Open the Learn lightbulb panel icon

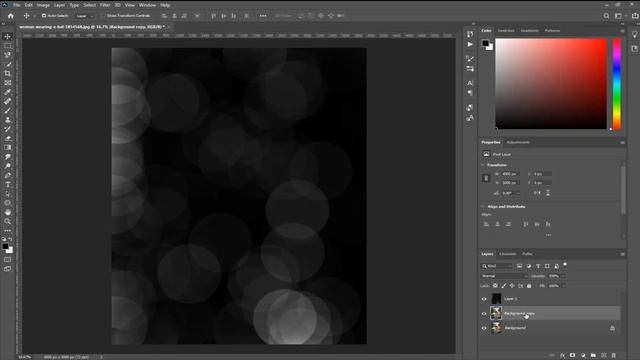pos(635,35)
